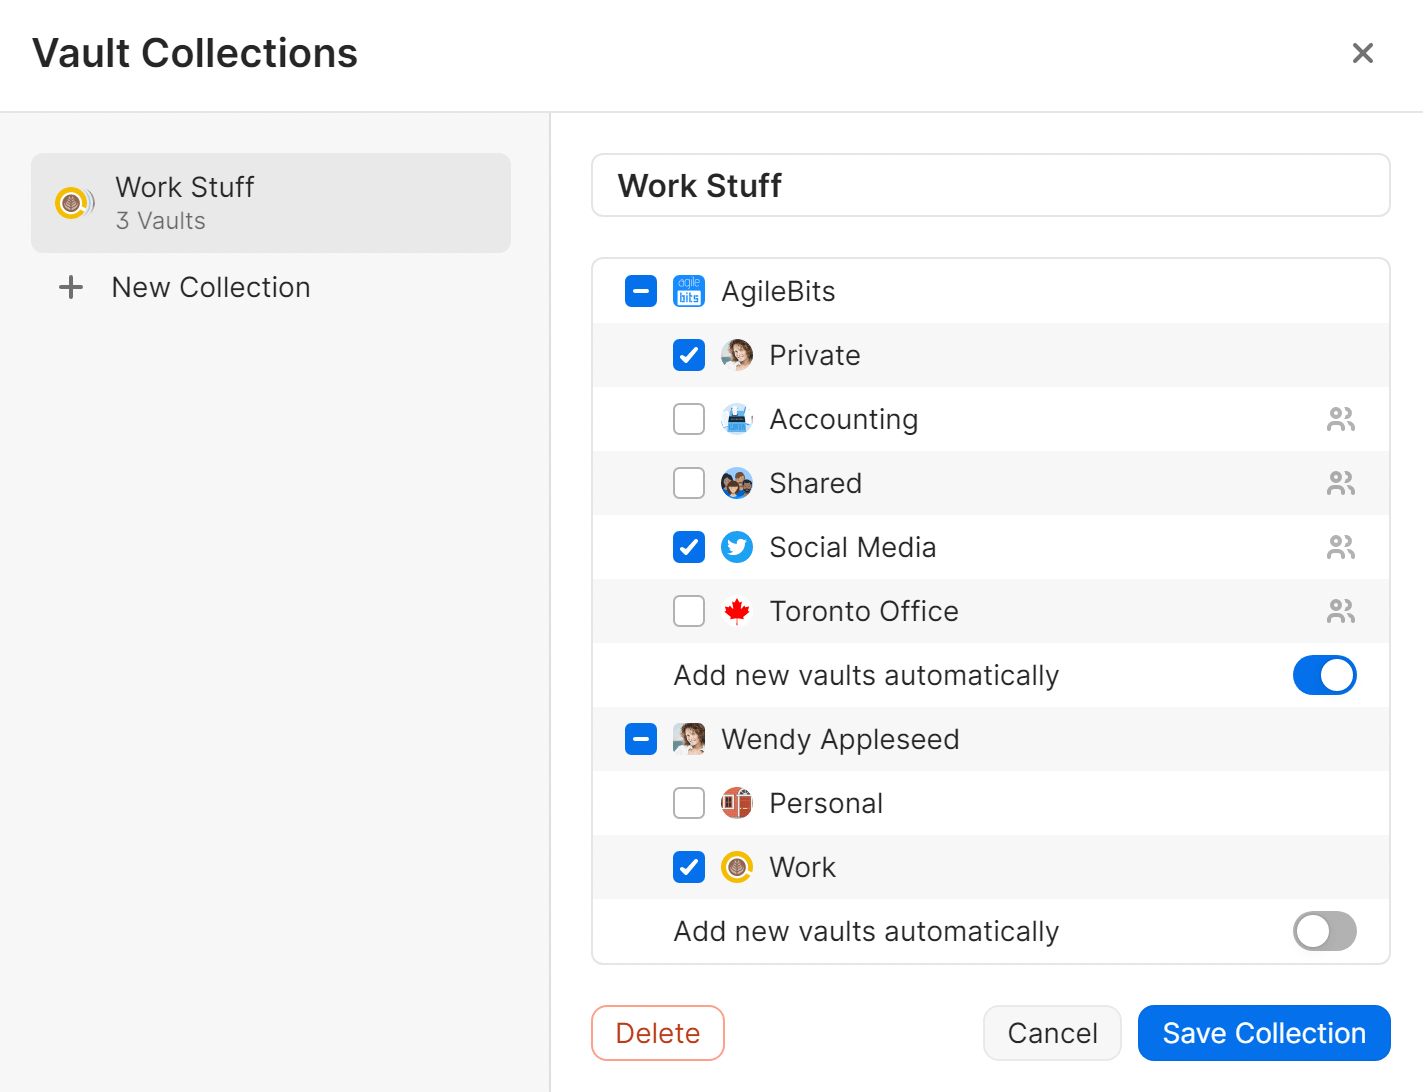Click the Work vault label
Viewport: 1423px width, 1092px height.
click(x=802, y=867)
